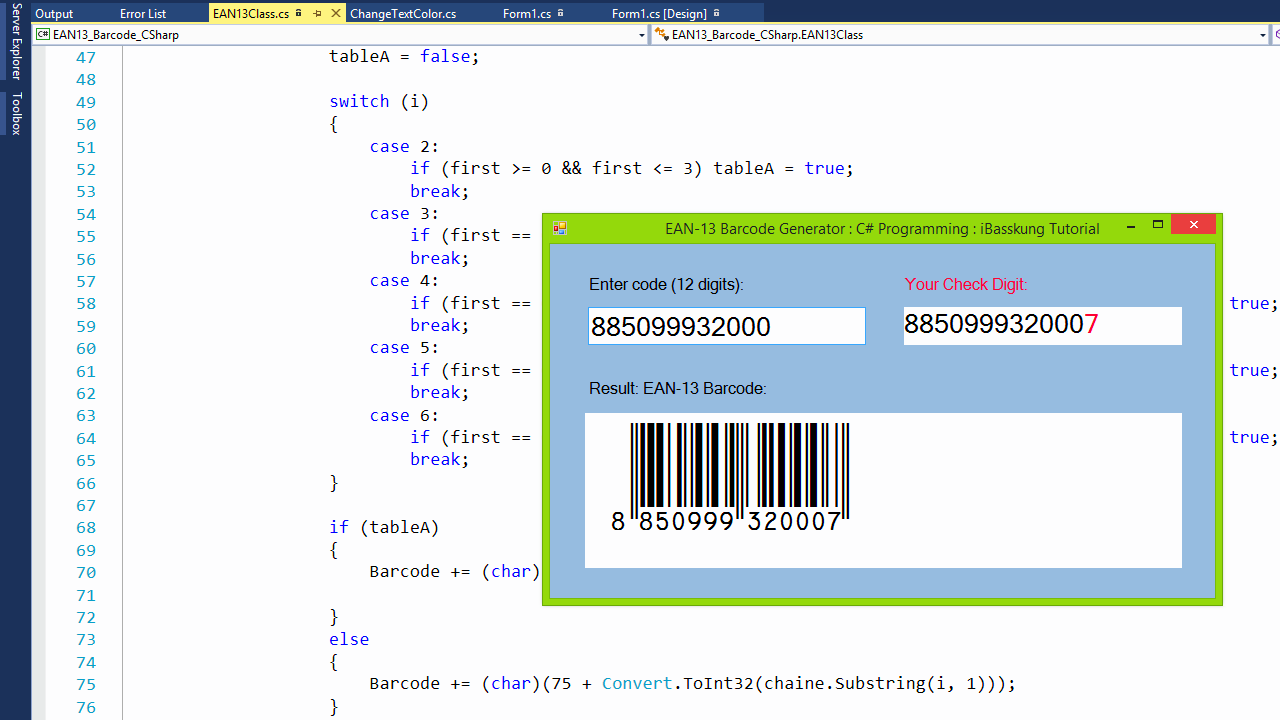Open the EAN13_Barcode_CSharp project dropdown
Image resolution: width=1280 pixels, height=720 pixels.
point(641,35)
